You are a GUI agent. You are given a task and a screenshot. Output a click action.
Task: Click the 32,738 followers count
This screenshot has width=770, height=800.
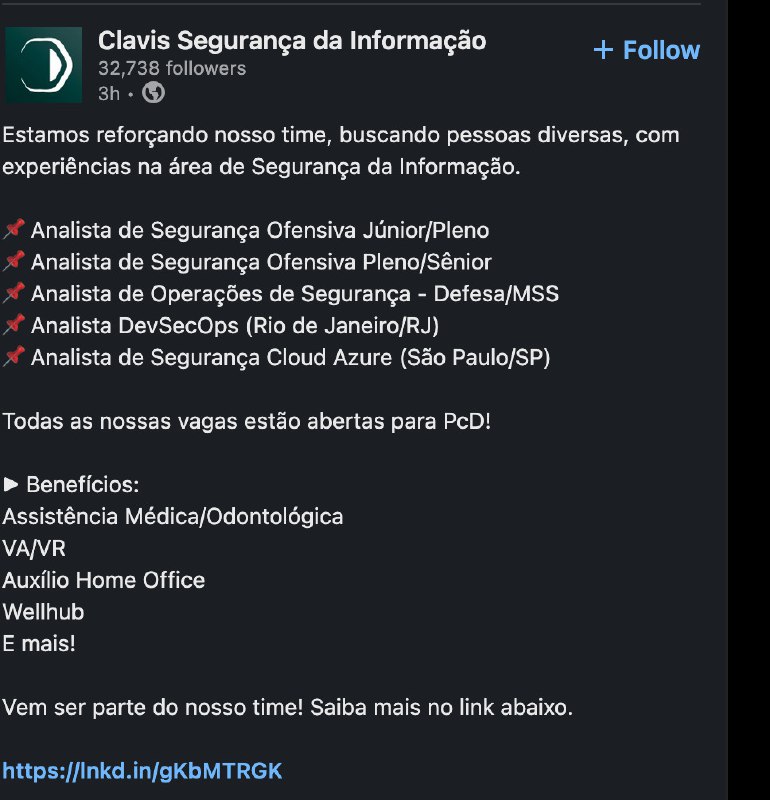coord(171,68)
